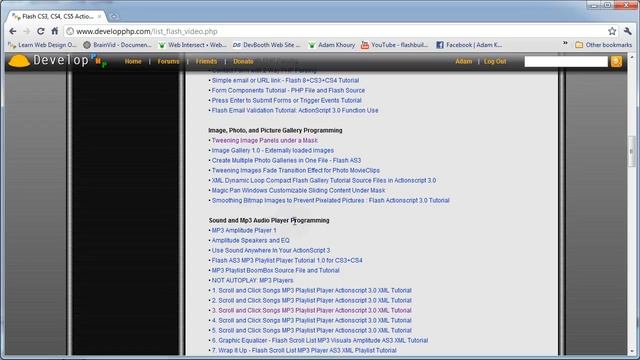Open Chrome wrench settings menu
Screen dimensions: 640x360
coord(628,31)
